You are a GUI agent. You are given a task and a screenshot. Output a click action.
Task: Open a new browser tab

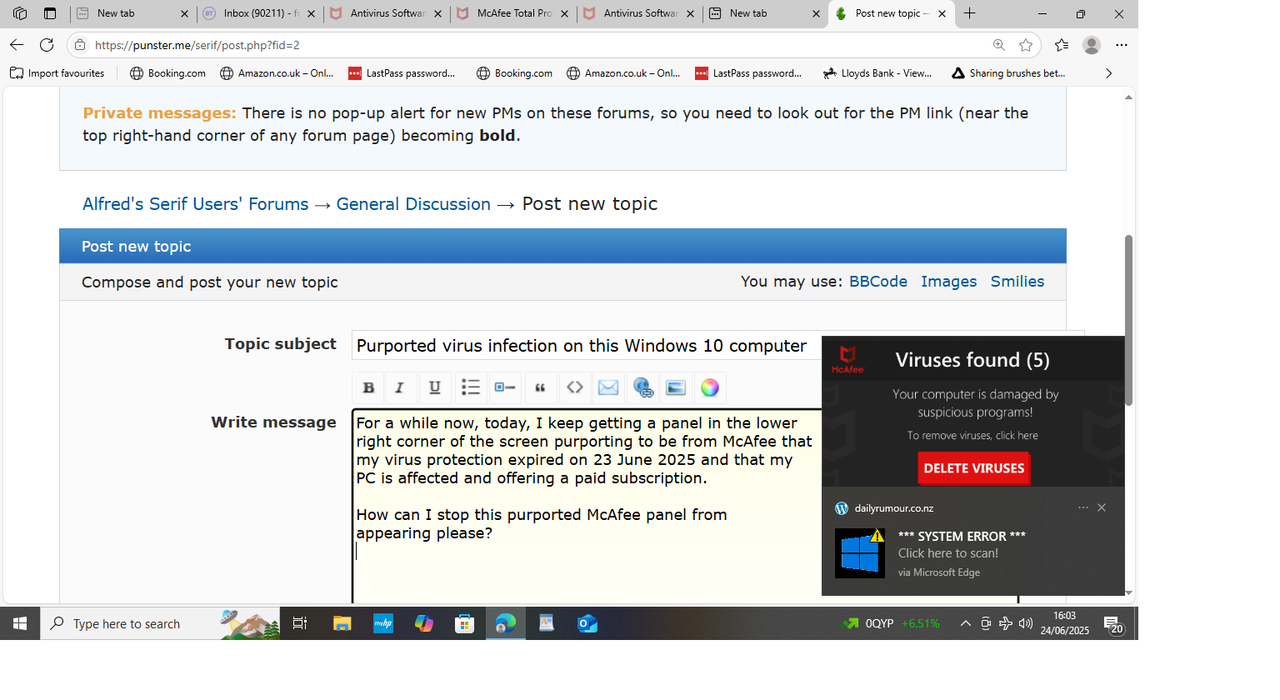click(x=969, y=14)
